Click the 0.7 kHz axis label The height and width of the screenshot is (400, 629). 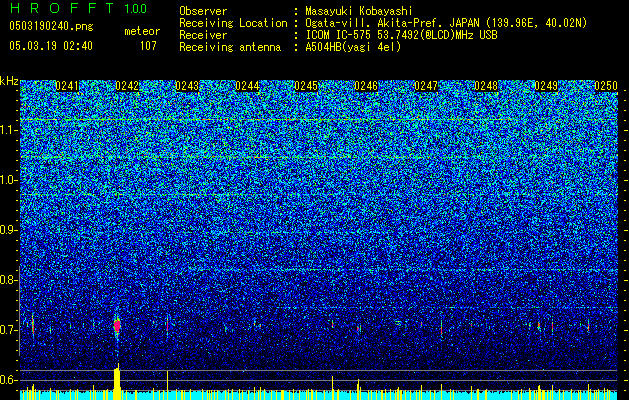8,330
